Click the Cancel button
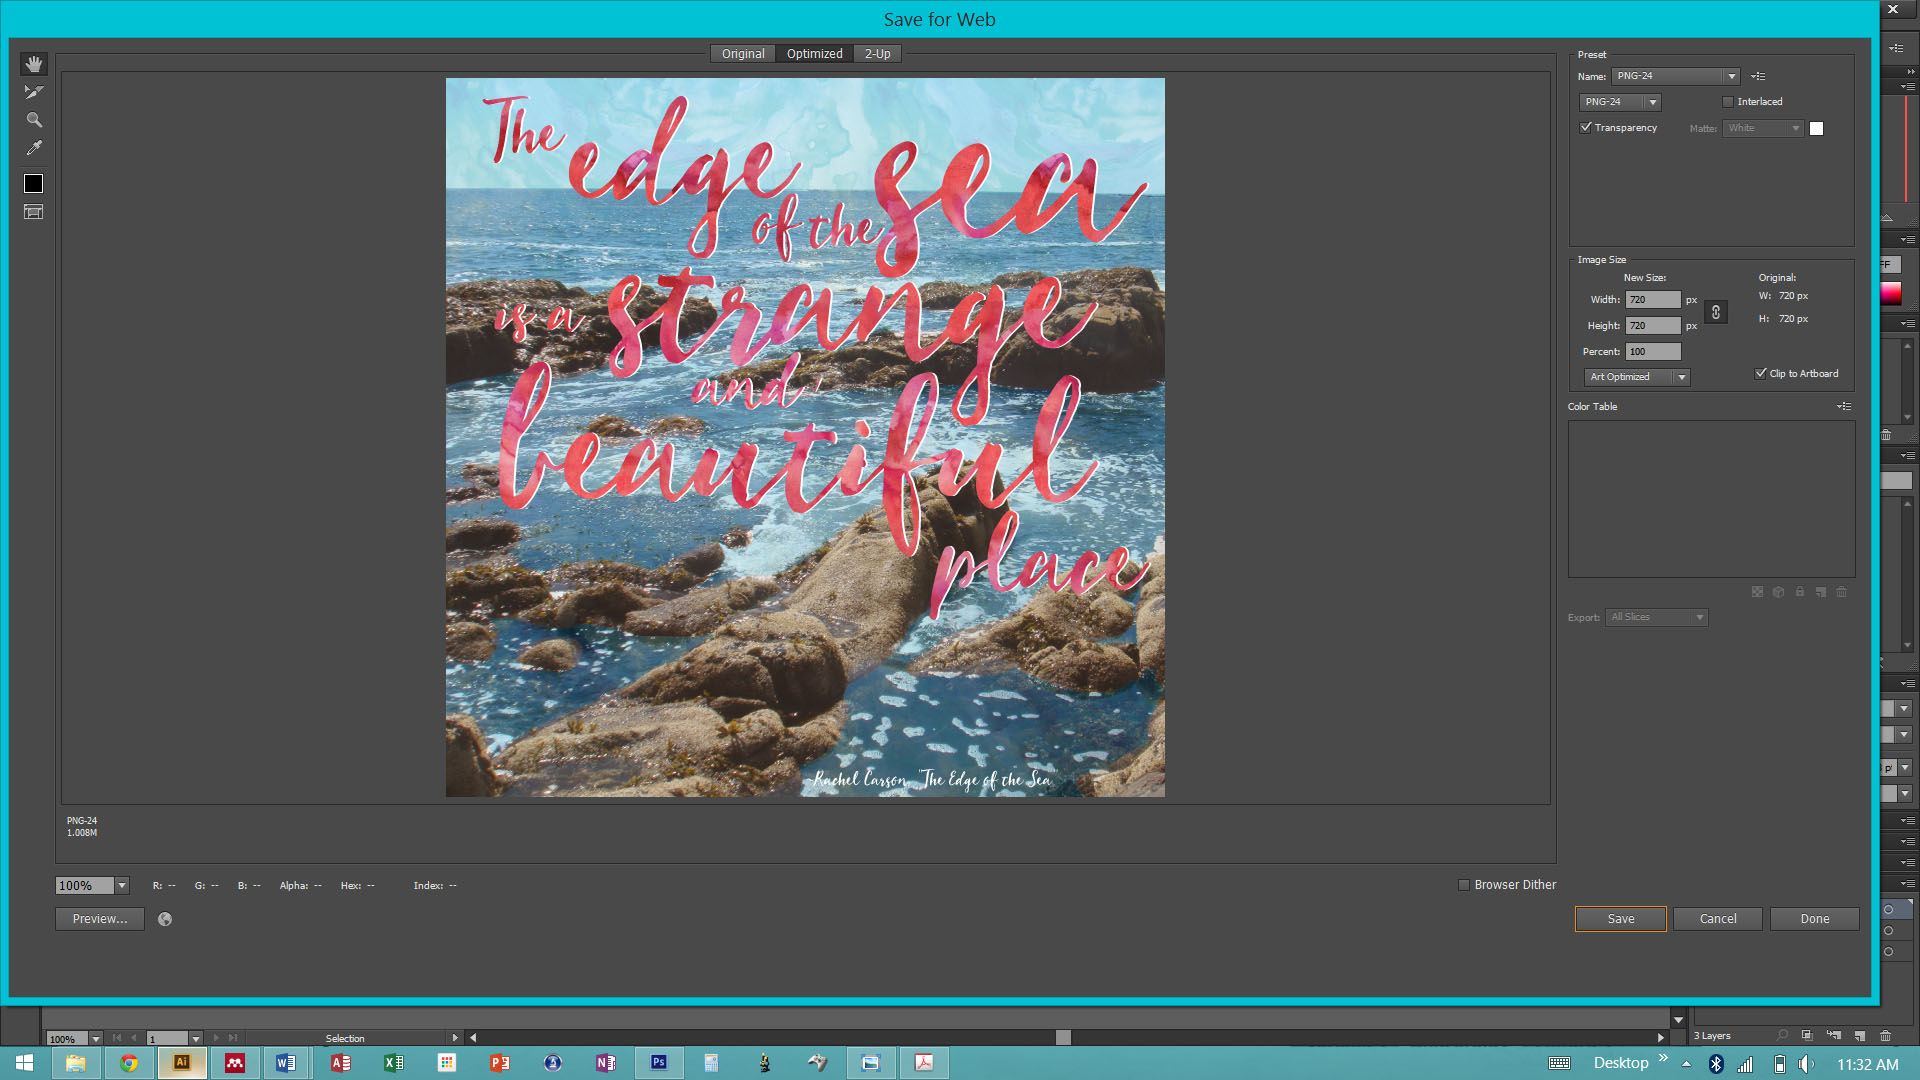This screenshot has height=1080, width=1920. (1717, 919)
